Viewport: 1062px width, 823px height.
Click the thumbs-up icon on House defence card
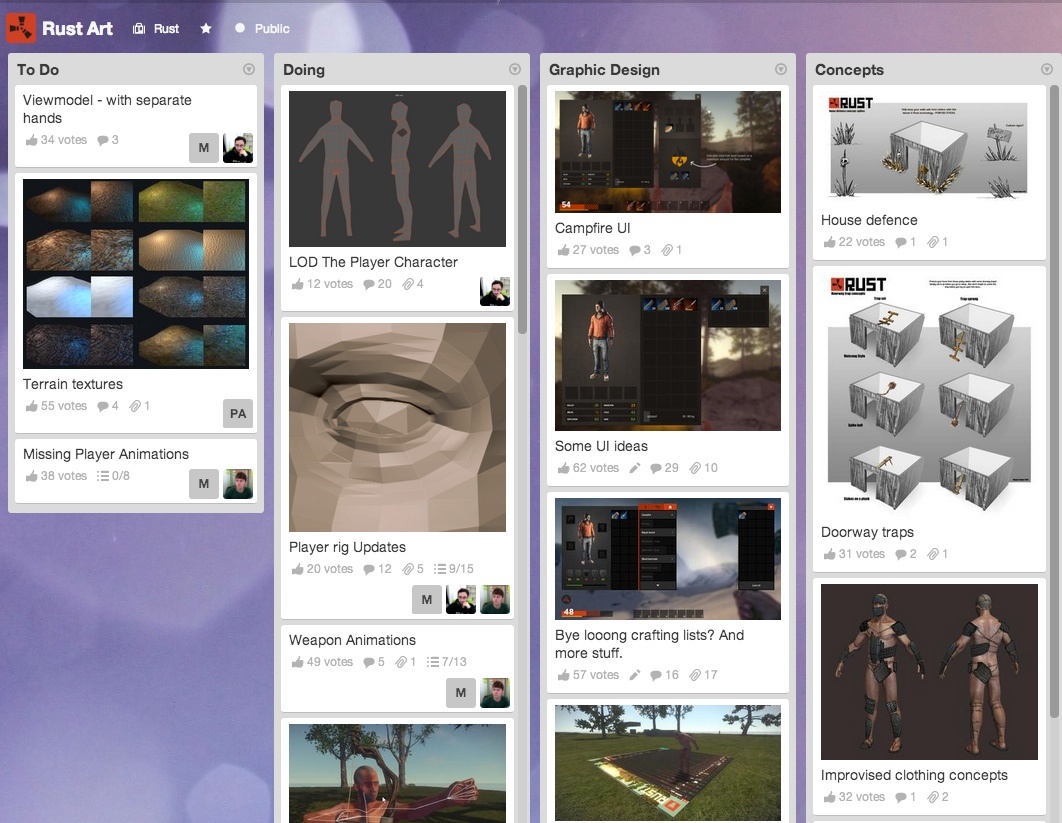(x=830, y=242)
